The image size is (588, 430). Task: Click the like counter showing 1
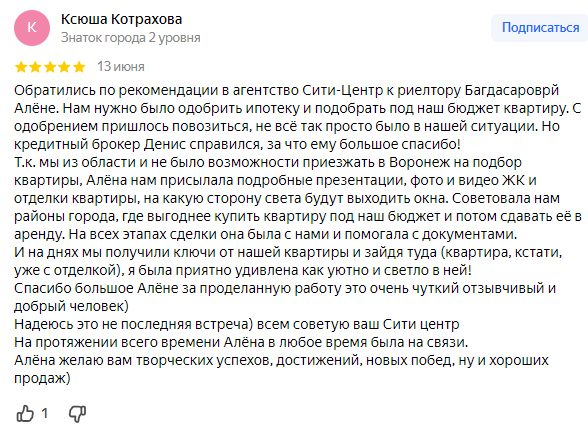click(x=45, y=414)
